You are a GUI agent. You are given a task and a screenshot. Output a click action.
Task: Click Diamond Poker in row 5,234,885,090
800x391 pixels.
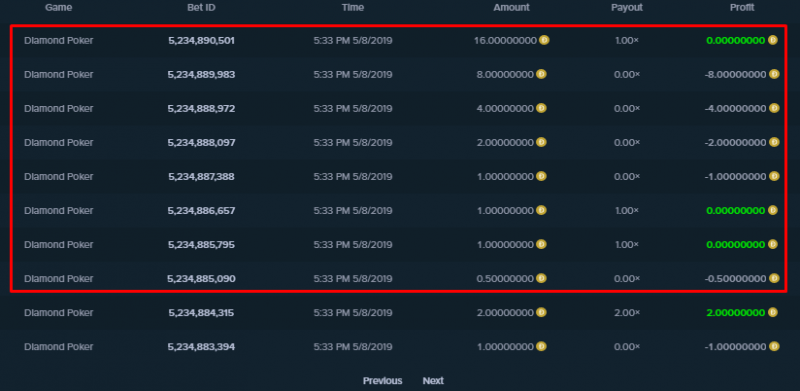(x=59, y=279)
